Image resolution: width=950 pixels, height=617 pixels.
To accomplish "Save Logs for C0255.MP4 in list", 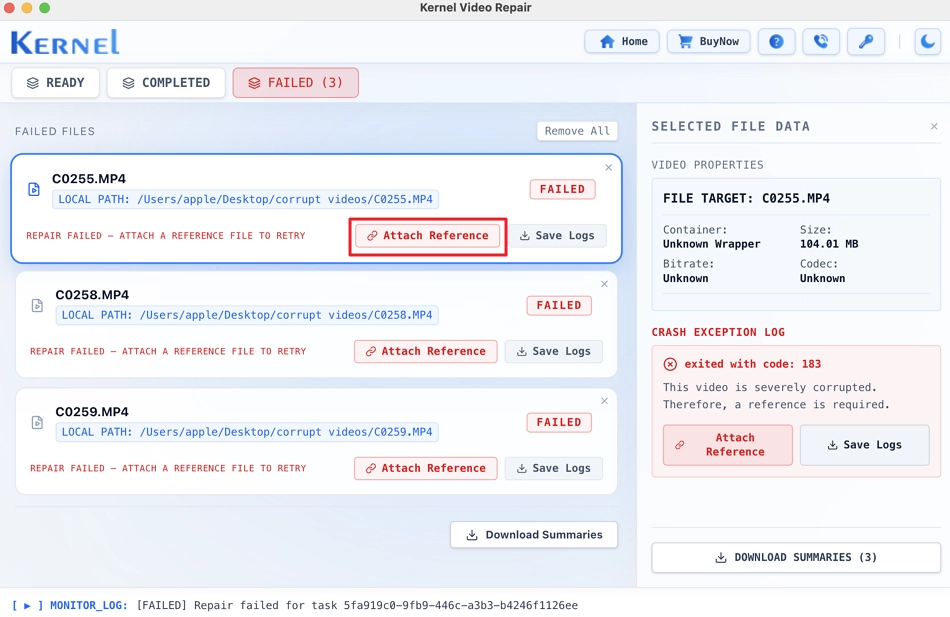I will (557, 236).
